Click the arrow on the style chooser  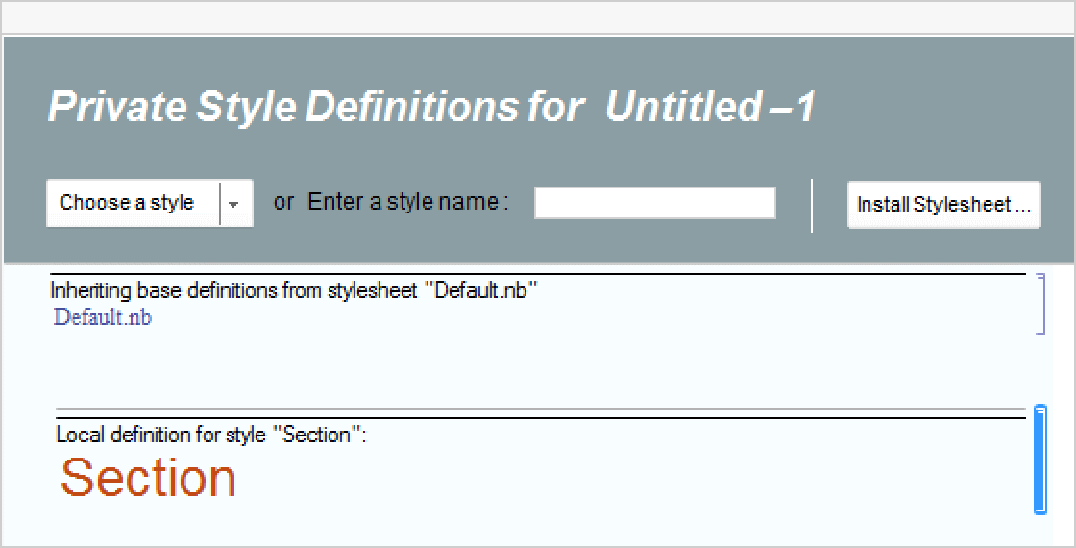coord(234,204)
